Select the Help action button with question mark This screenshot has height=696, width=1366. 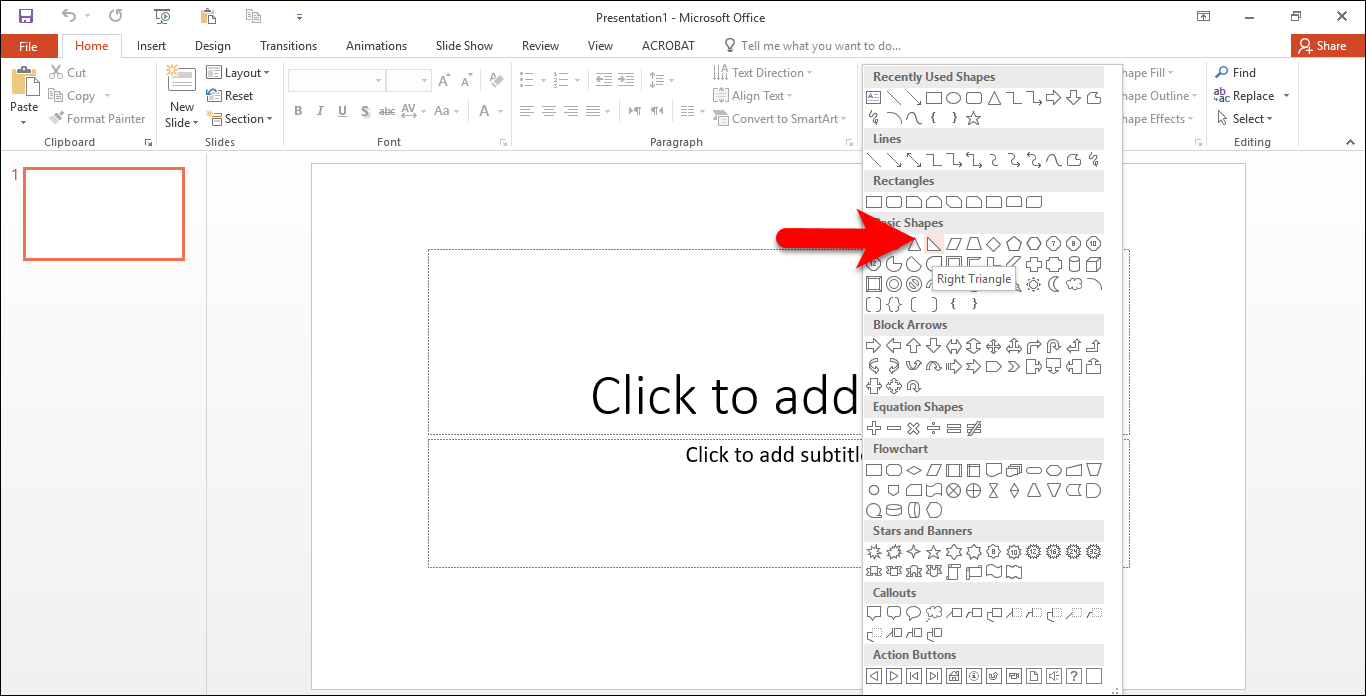pos(1074,676)
